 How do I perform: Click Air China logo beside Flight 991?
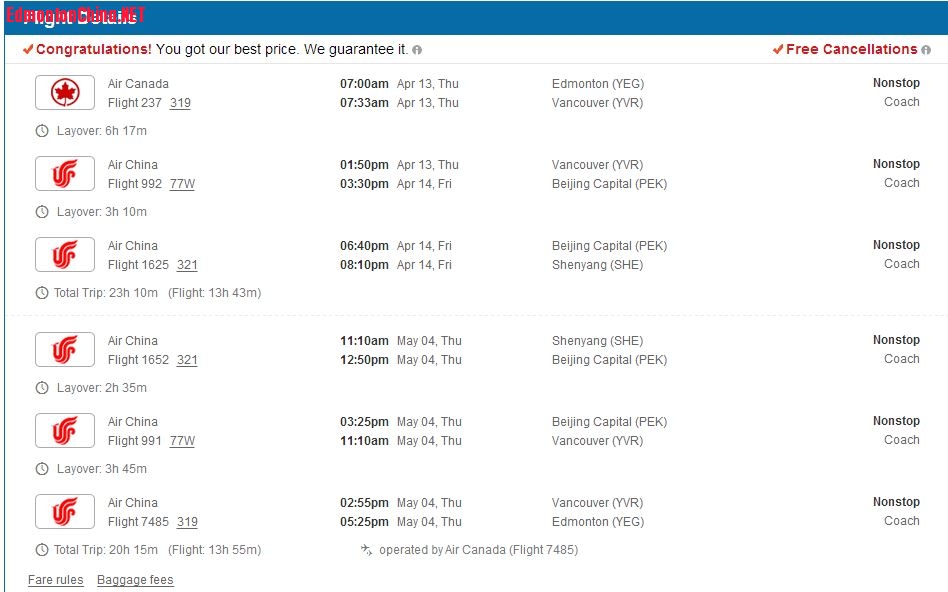[65, 431]
